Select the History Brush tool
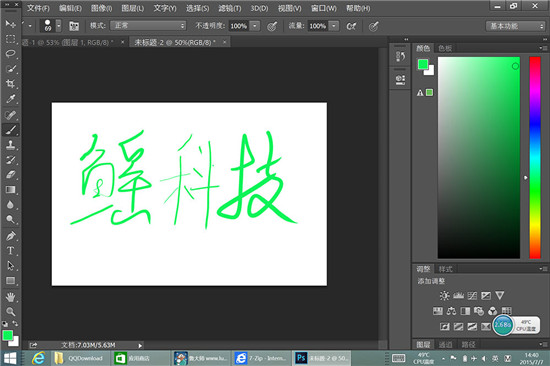Screen dimensions: 550x366 click(11, 160)
